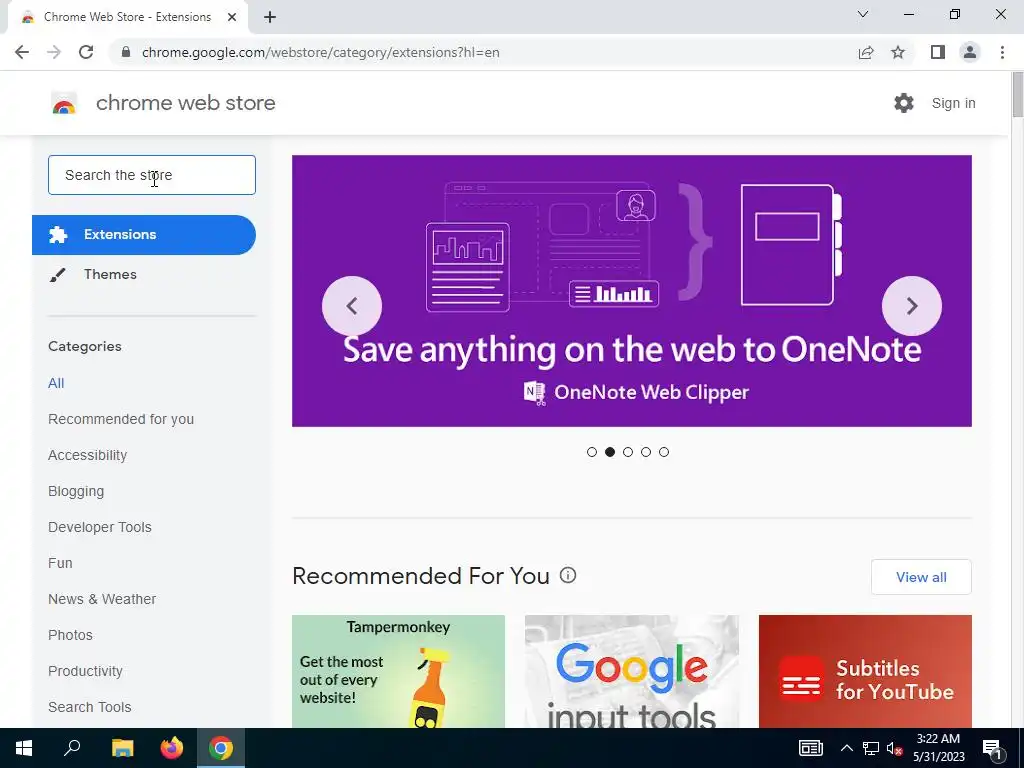1024x768 pixels.
Task: Click the network status tray icon
Action: point(871,748)
